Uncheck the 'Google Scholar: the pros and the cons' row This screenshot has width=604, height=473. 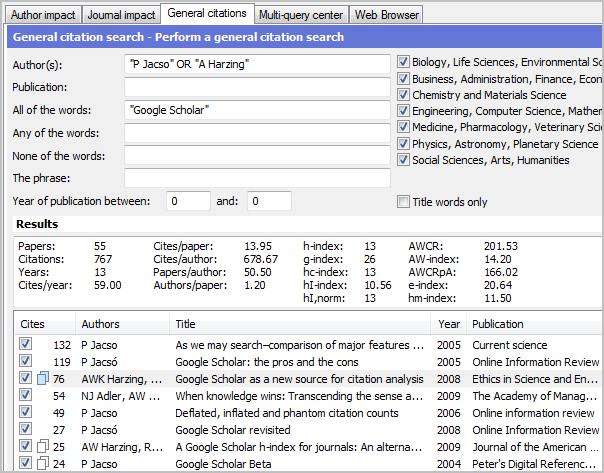25,361
